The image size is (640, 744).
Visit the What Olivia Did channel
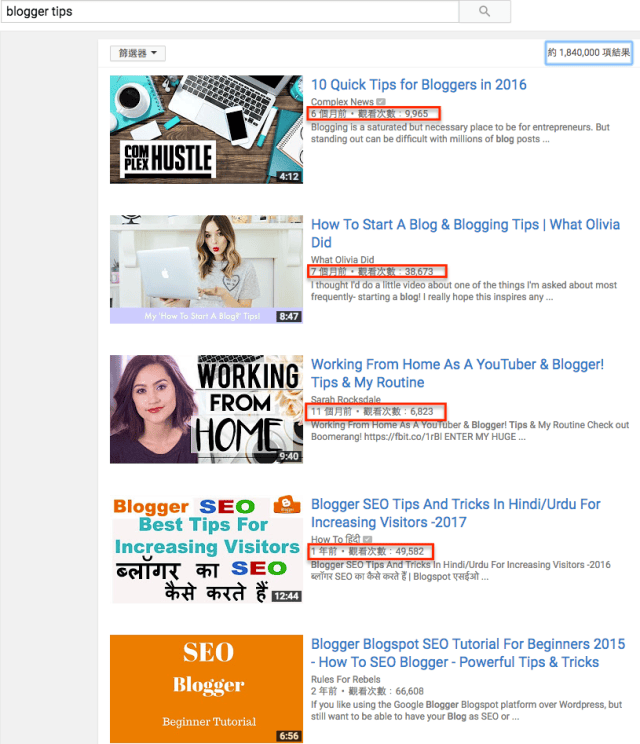[343, 260]
